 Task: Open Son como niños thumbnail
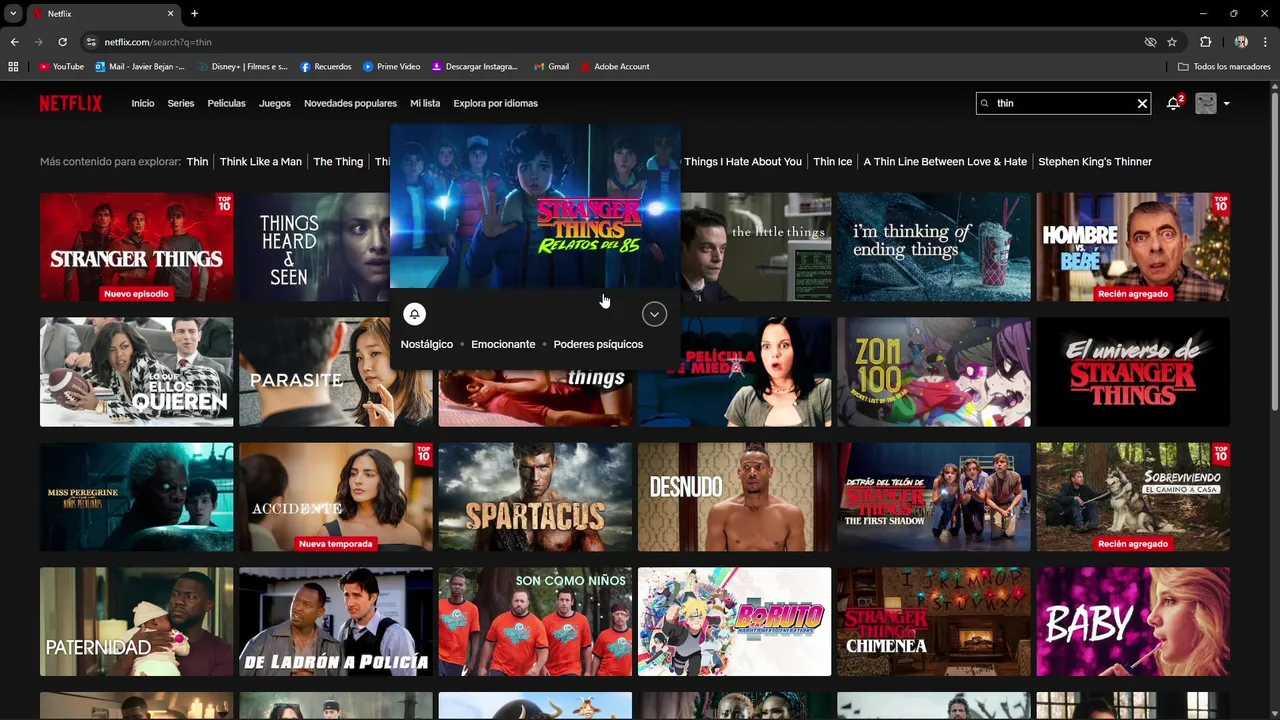click(535, 622)
